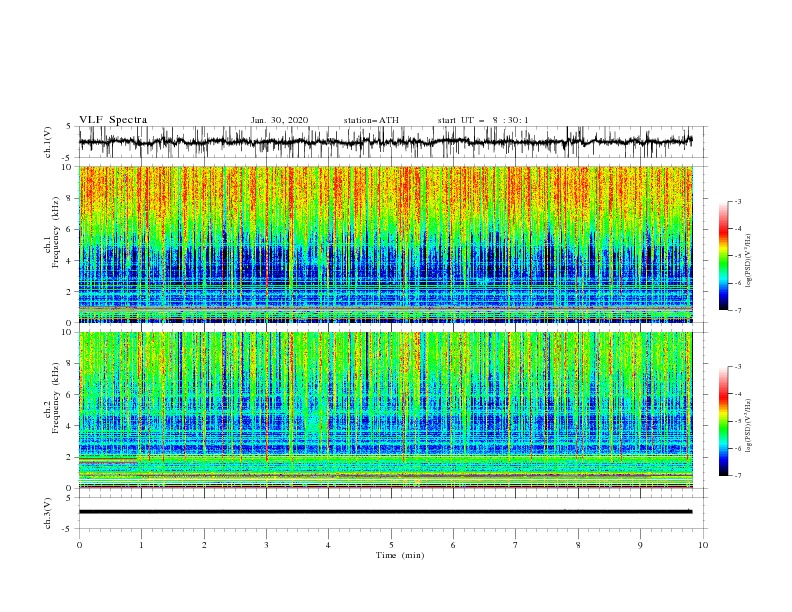Viewport: 792px width, 612px height.
Task: Click the time axis tick label "3"
Action: coord(267,545)
